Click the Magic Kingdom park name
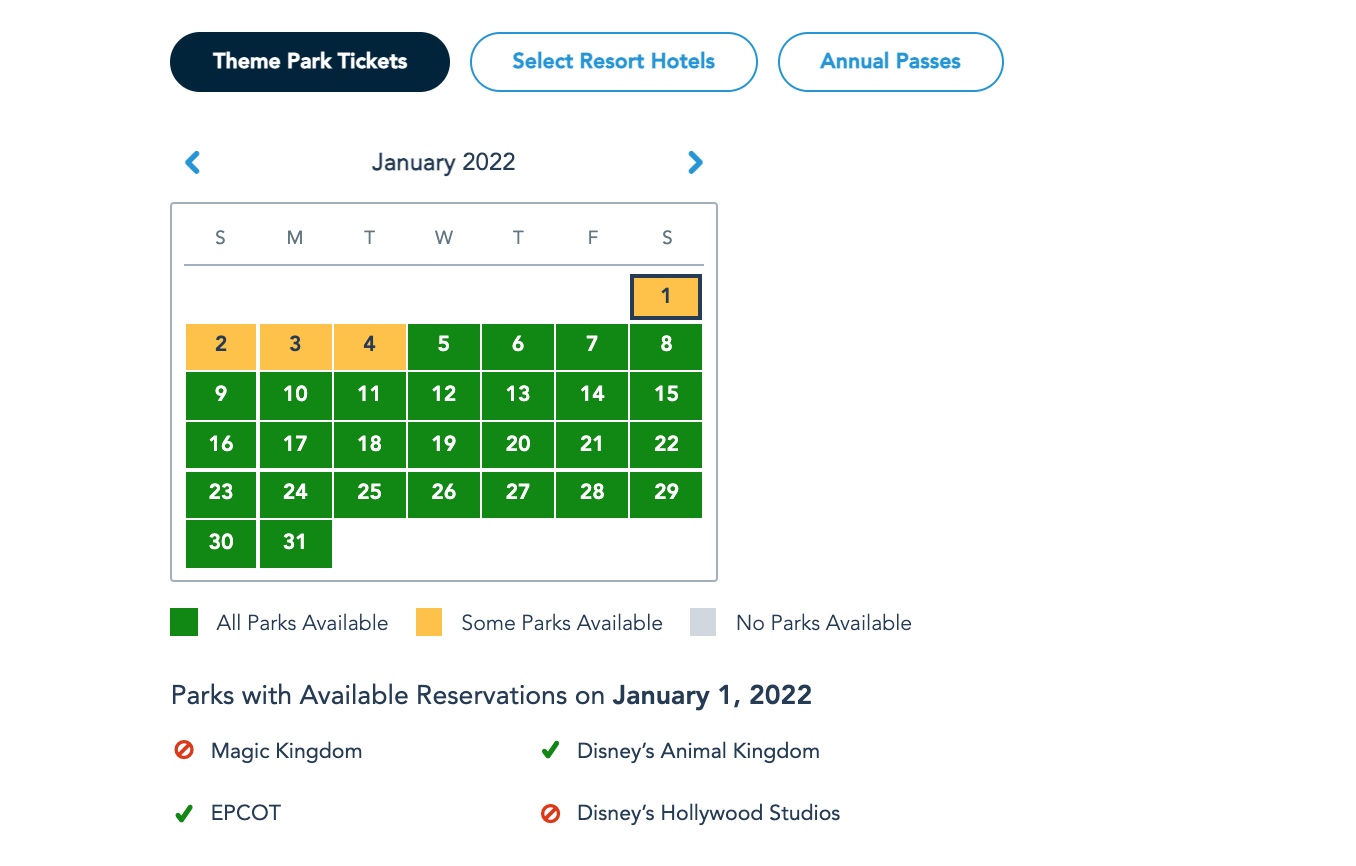The image size is (1356, 866). pos(286,750)
